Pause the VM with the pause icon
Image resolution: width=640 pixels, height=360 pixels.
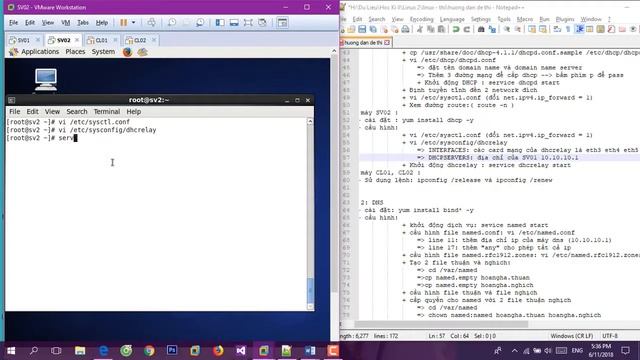123,22
